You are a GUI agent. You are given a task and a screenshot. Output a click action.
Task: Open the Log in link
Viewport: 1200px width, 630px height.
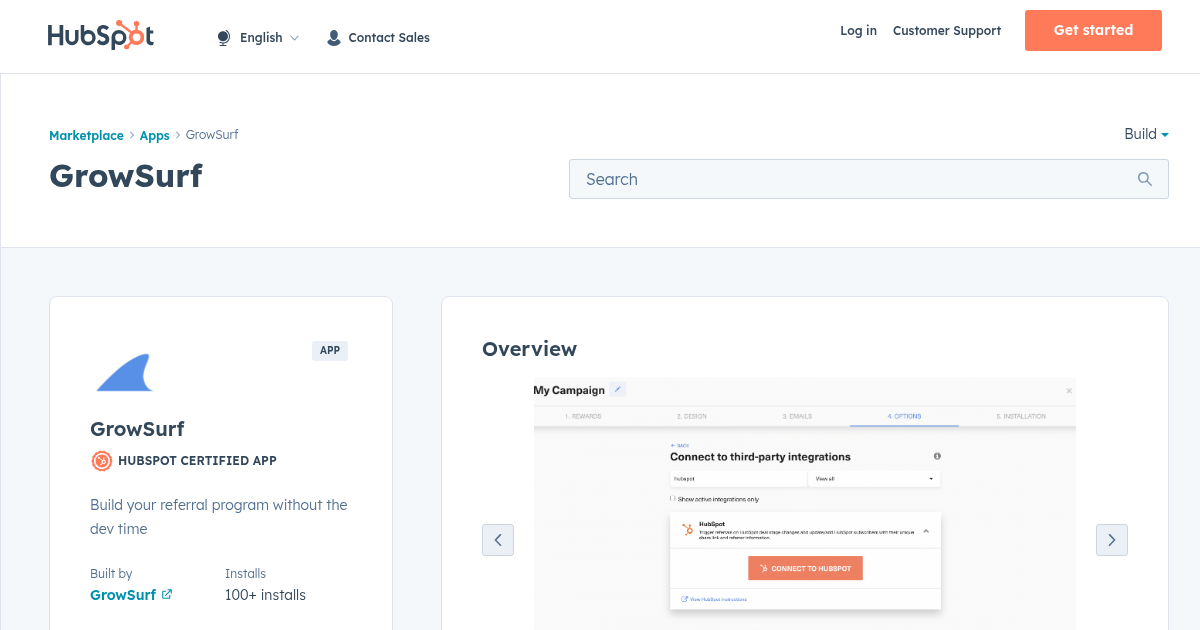click(858, 31)
